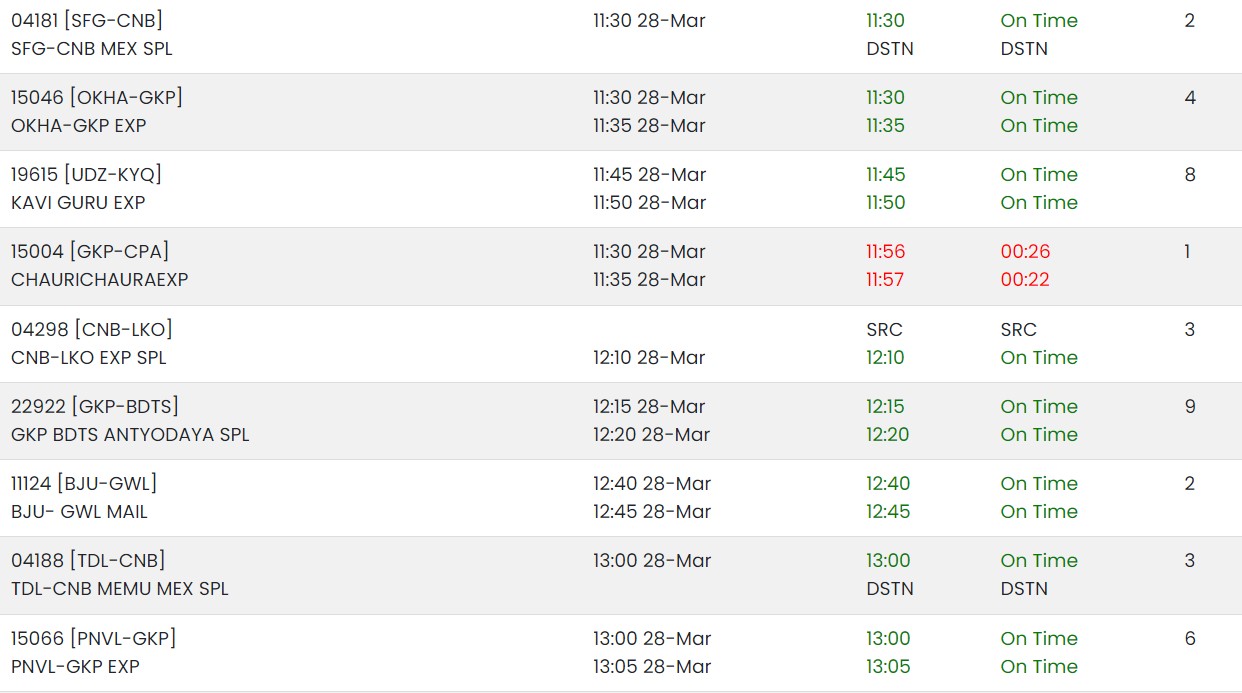1242x693 pixels.
Task: Select train 22922 [GKP-BDTS]
Action: [95, 406]
